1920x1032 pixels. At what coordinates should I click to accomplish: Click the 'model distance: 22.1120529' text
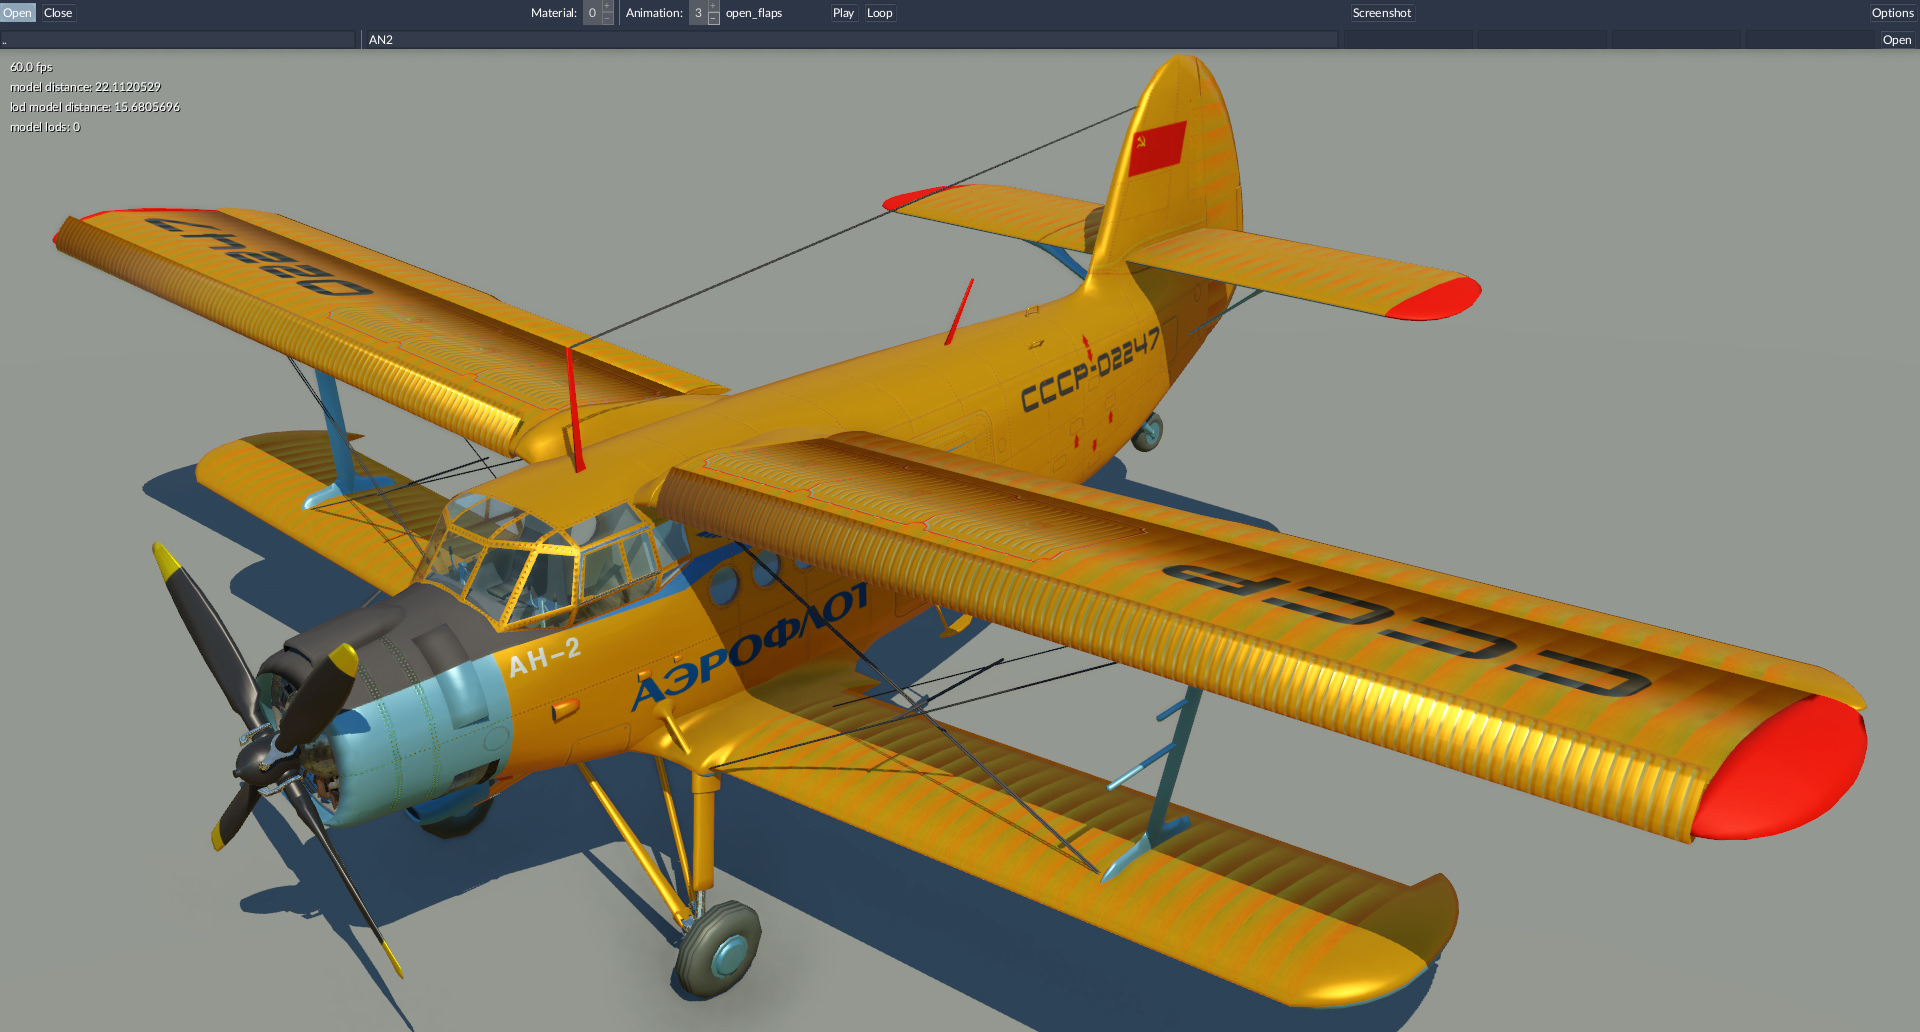(x=85, y=87)
